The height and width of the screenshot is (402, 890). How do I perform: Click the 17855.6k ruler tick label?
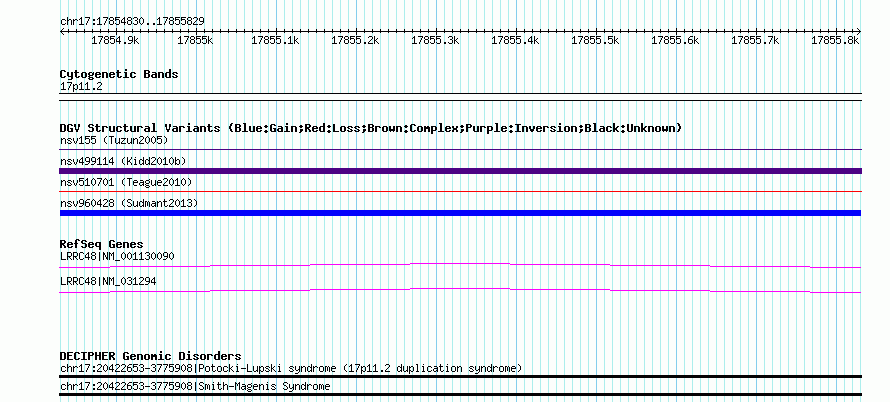point(675,40)
